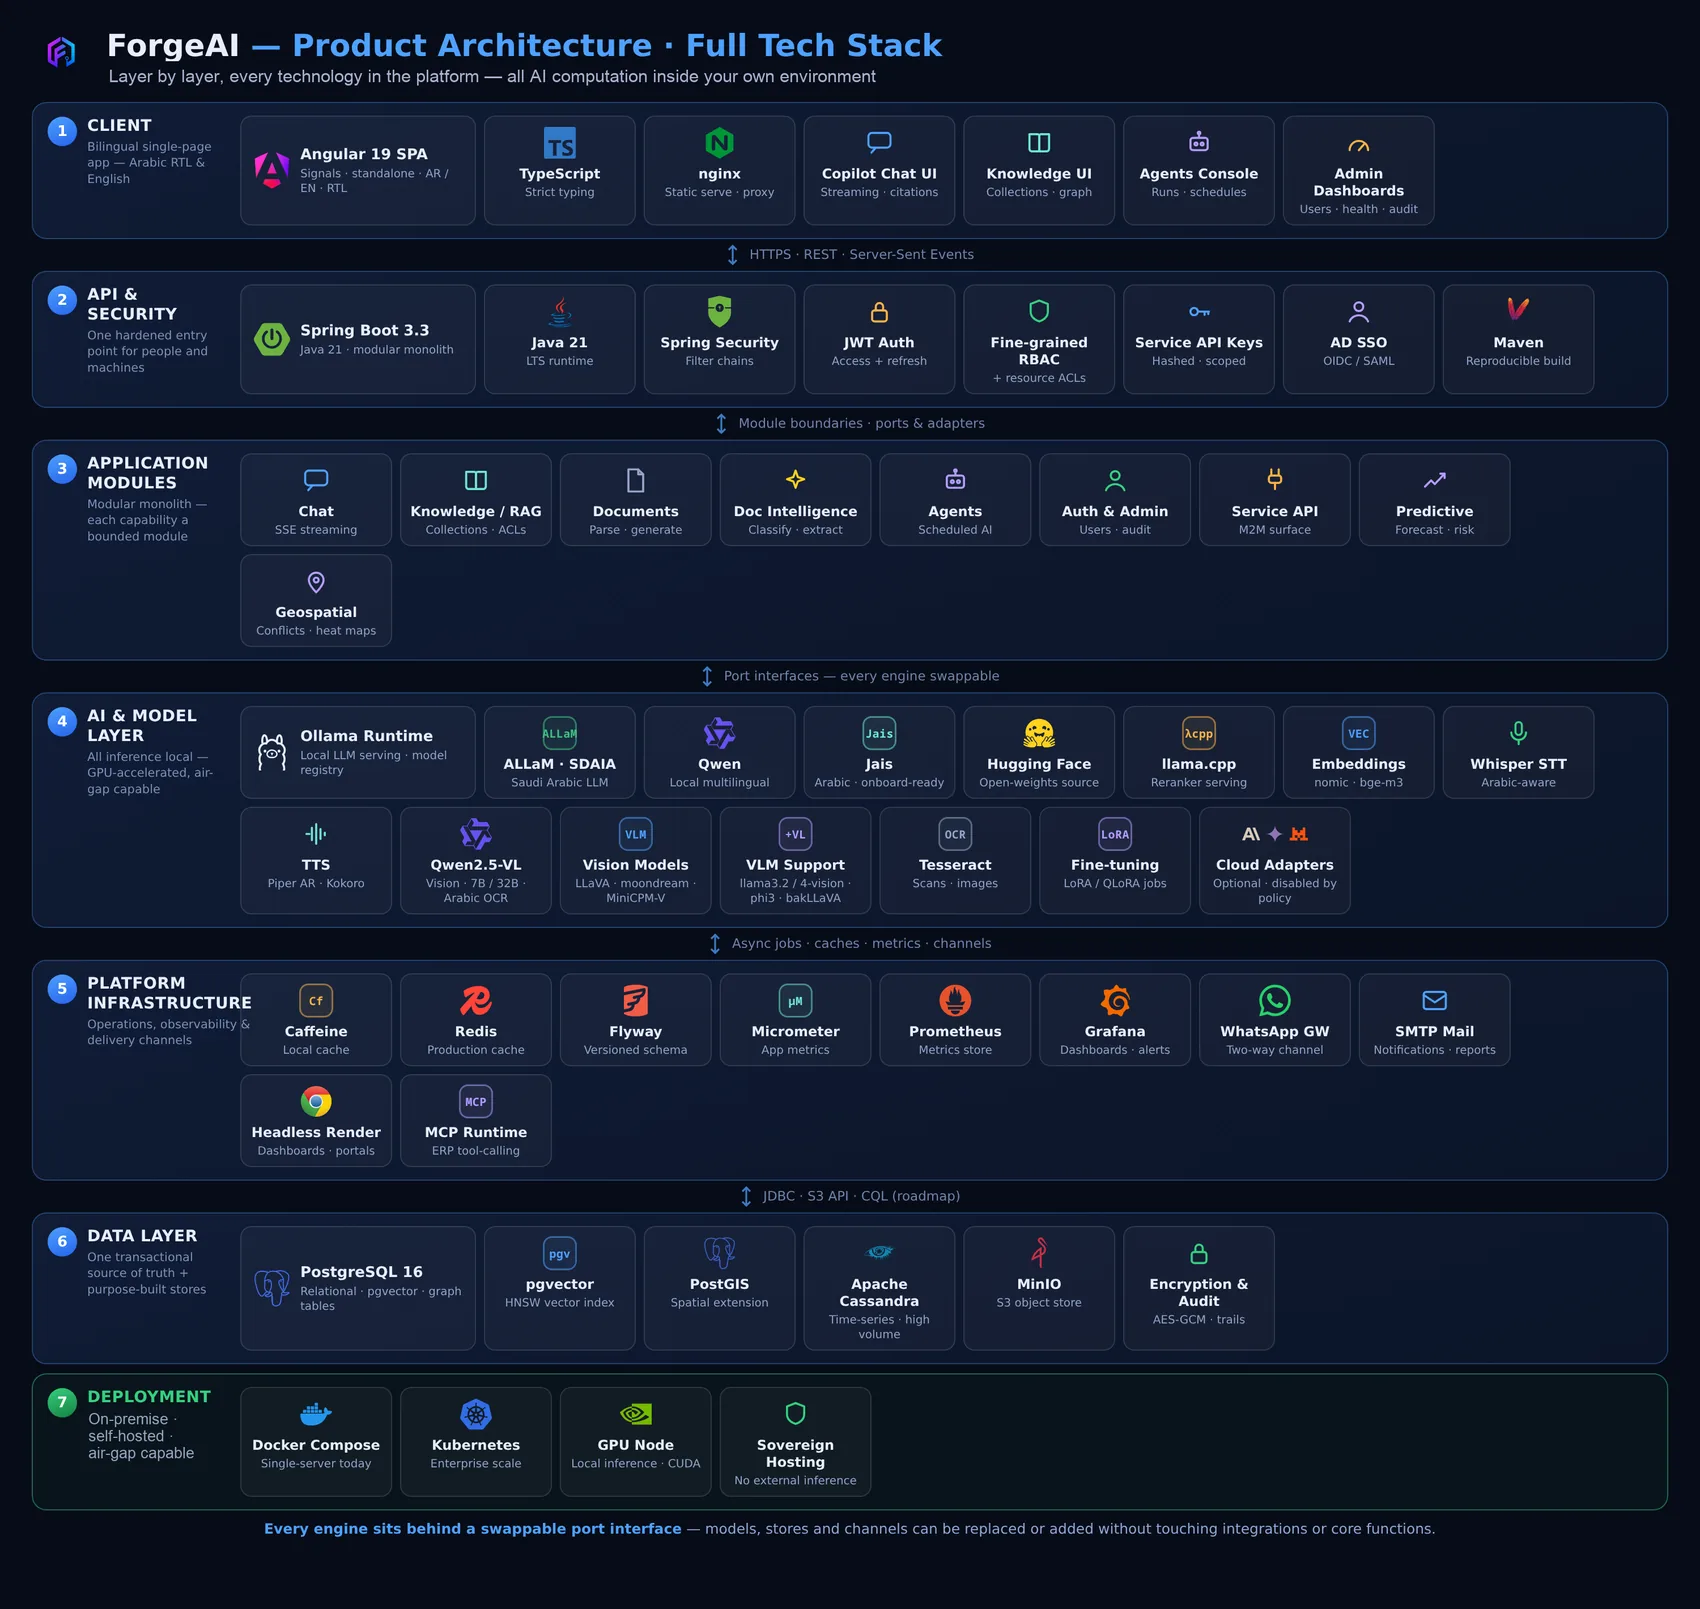Click the Spring Boot power icon
Image resolution: width=1700 pixels, height=1609 pixels.
(x=272, y=339)
